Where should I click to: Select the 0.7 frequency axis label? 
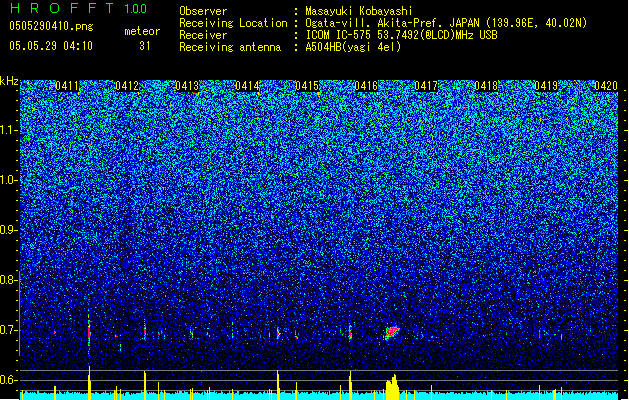(8, 330)
